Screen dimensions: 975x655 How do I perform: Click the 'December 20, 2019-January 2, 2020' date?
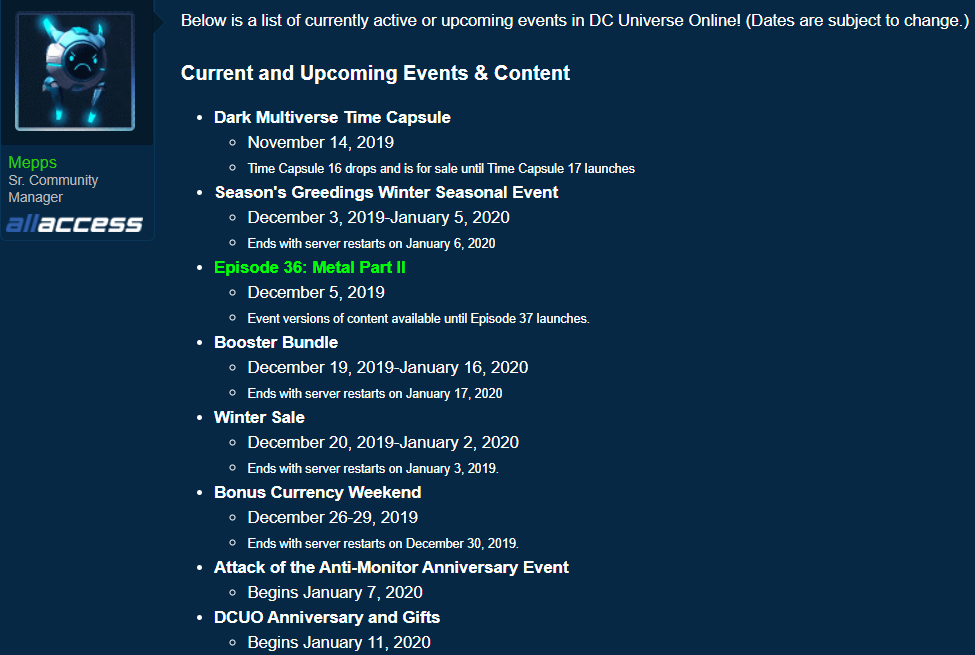tap(383, 442)
